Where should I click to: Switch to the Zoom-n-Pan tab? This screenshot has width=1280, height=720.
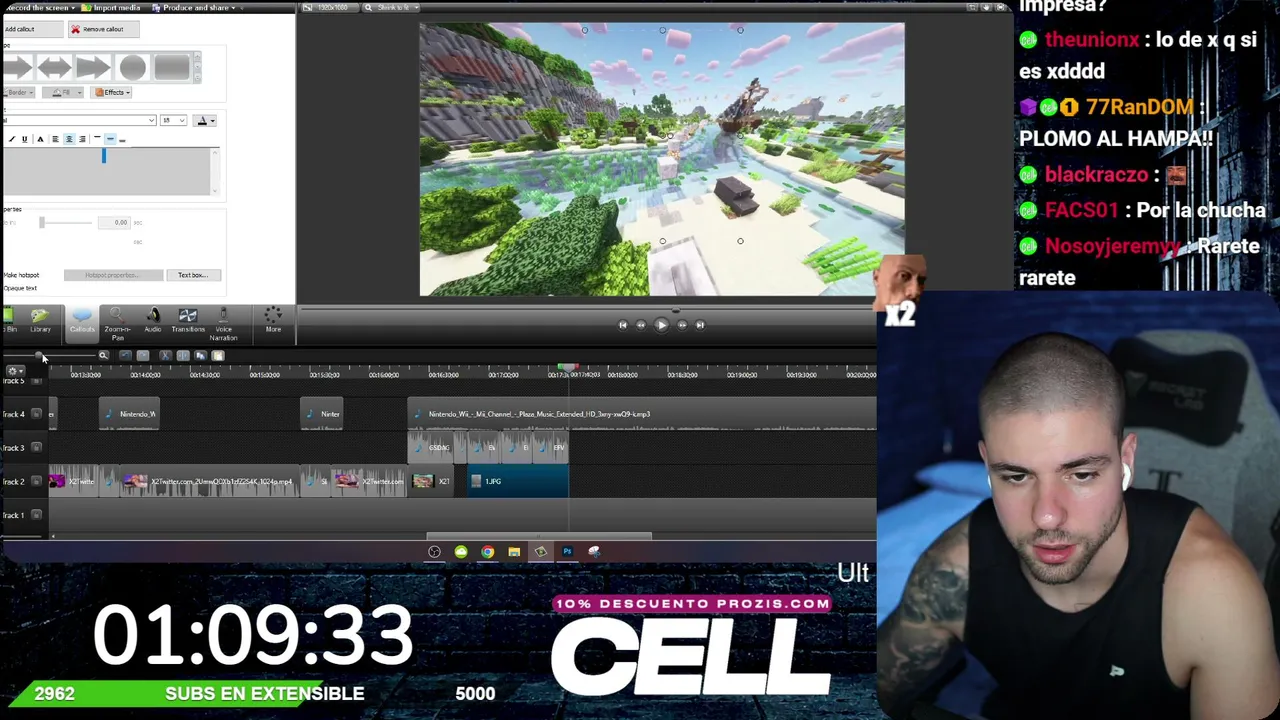[117, 324]
